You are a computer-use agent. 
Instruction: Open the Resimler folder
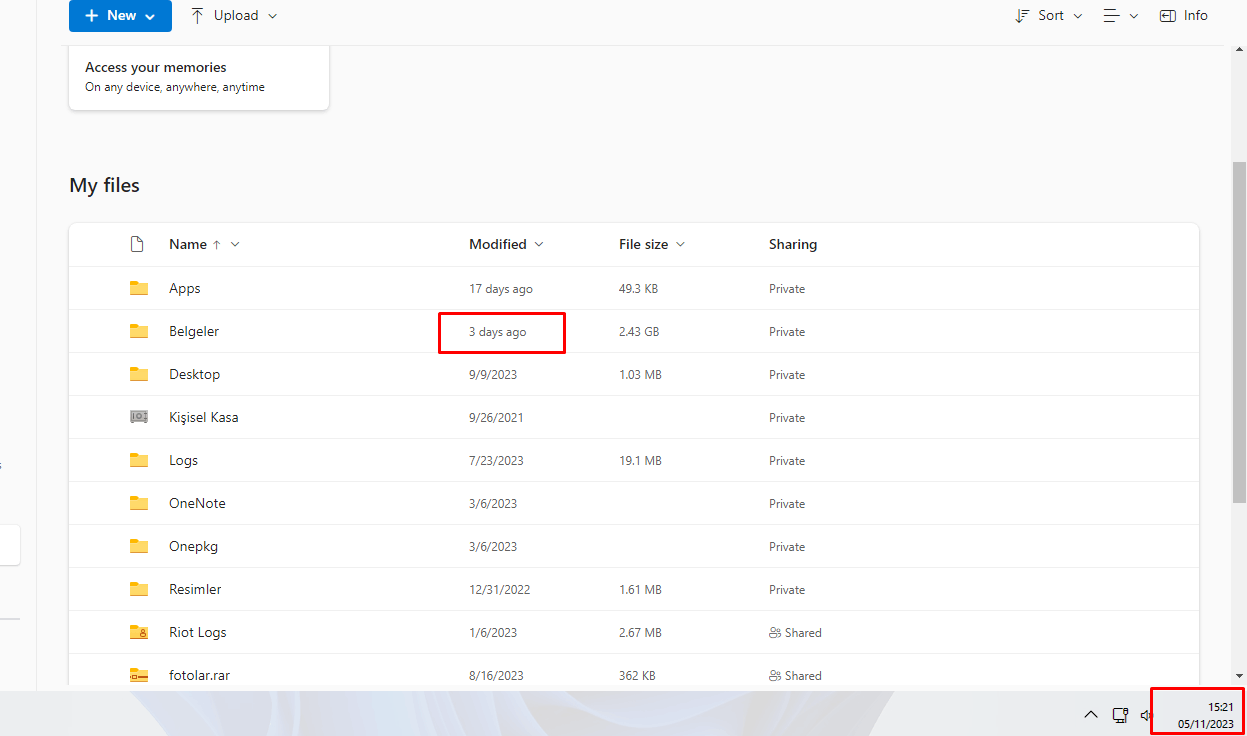(195, 589)
